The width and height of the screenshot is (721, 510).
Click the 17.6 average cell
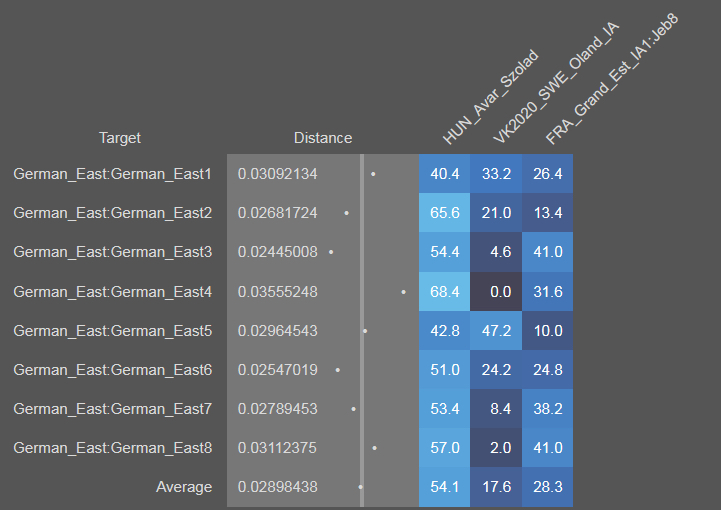pos(496,487)
